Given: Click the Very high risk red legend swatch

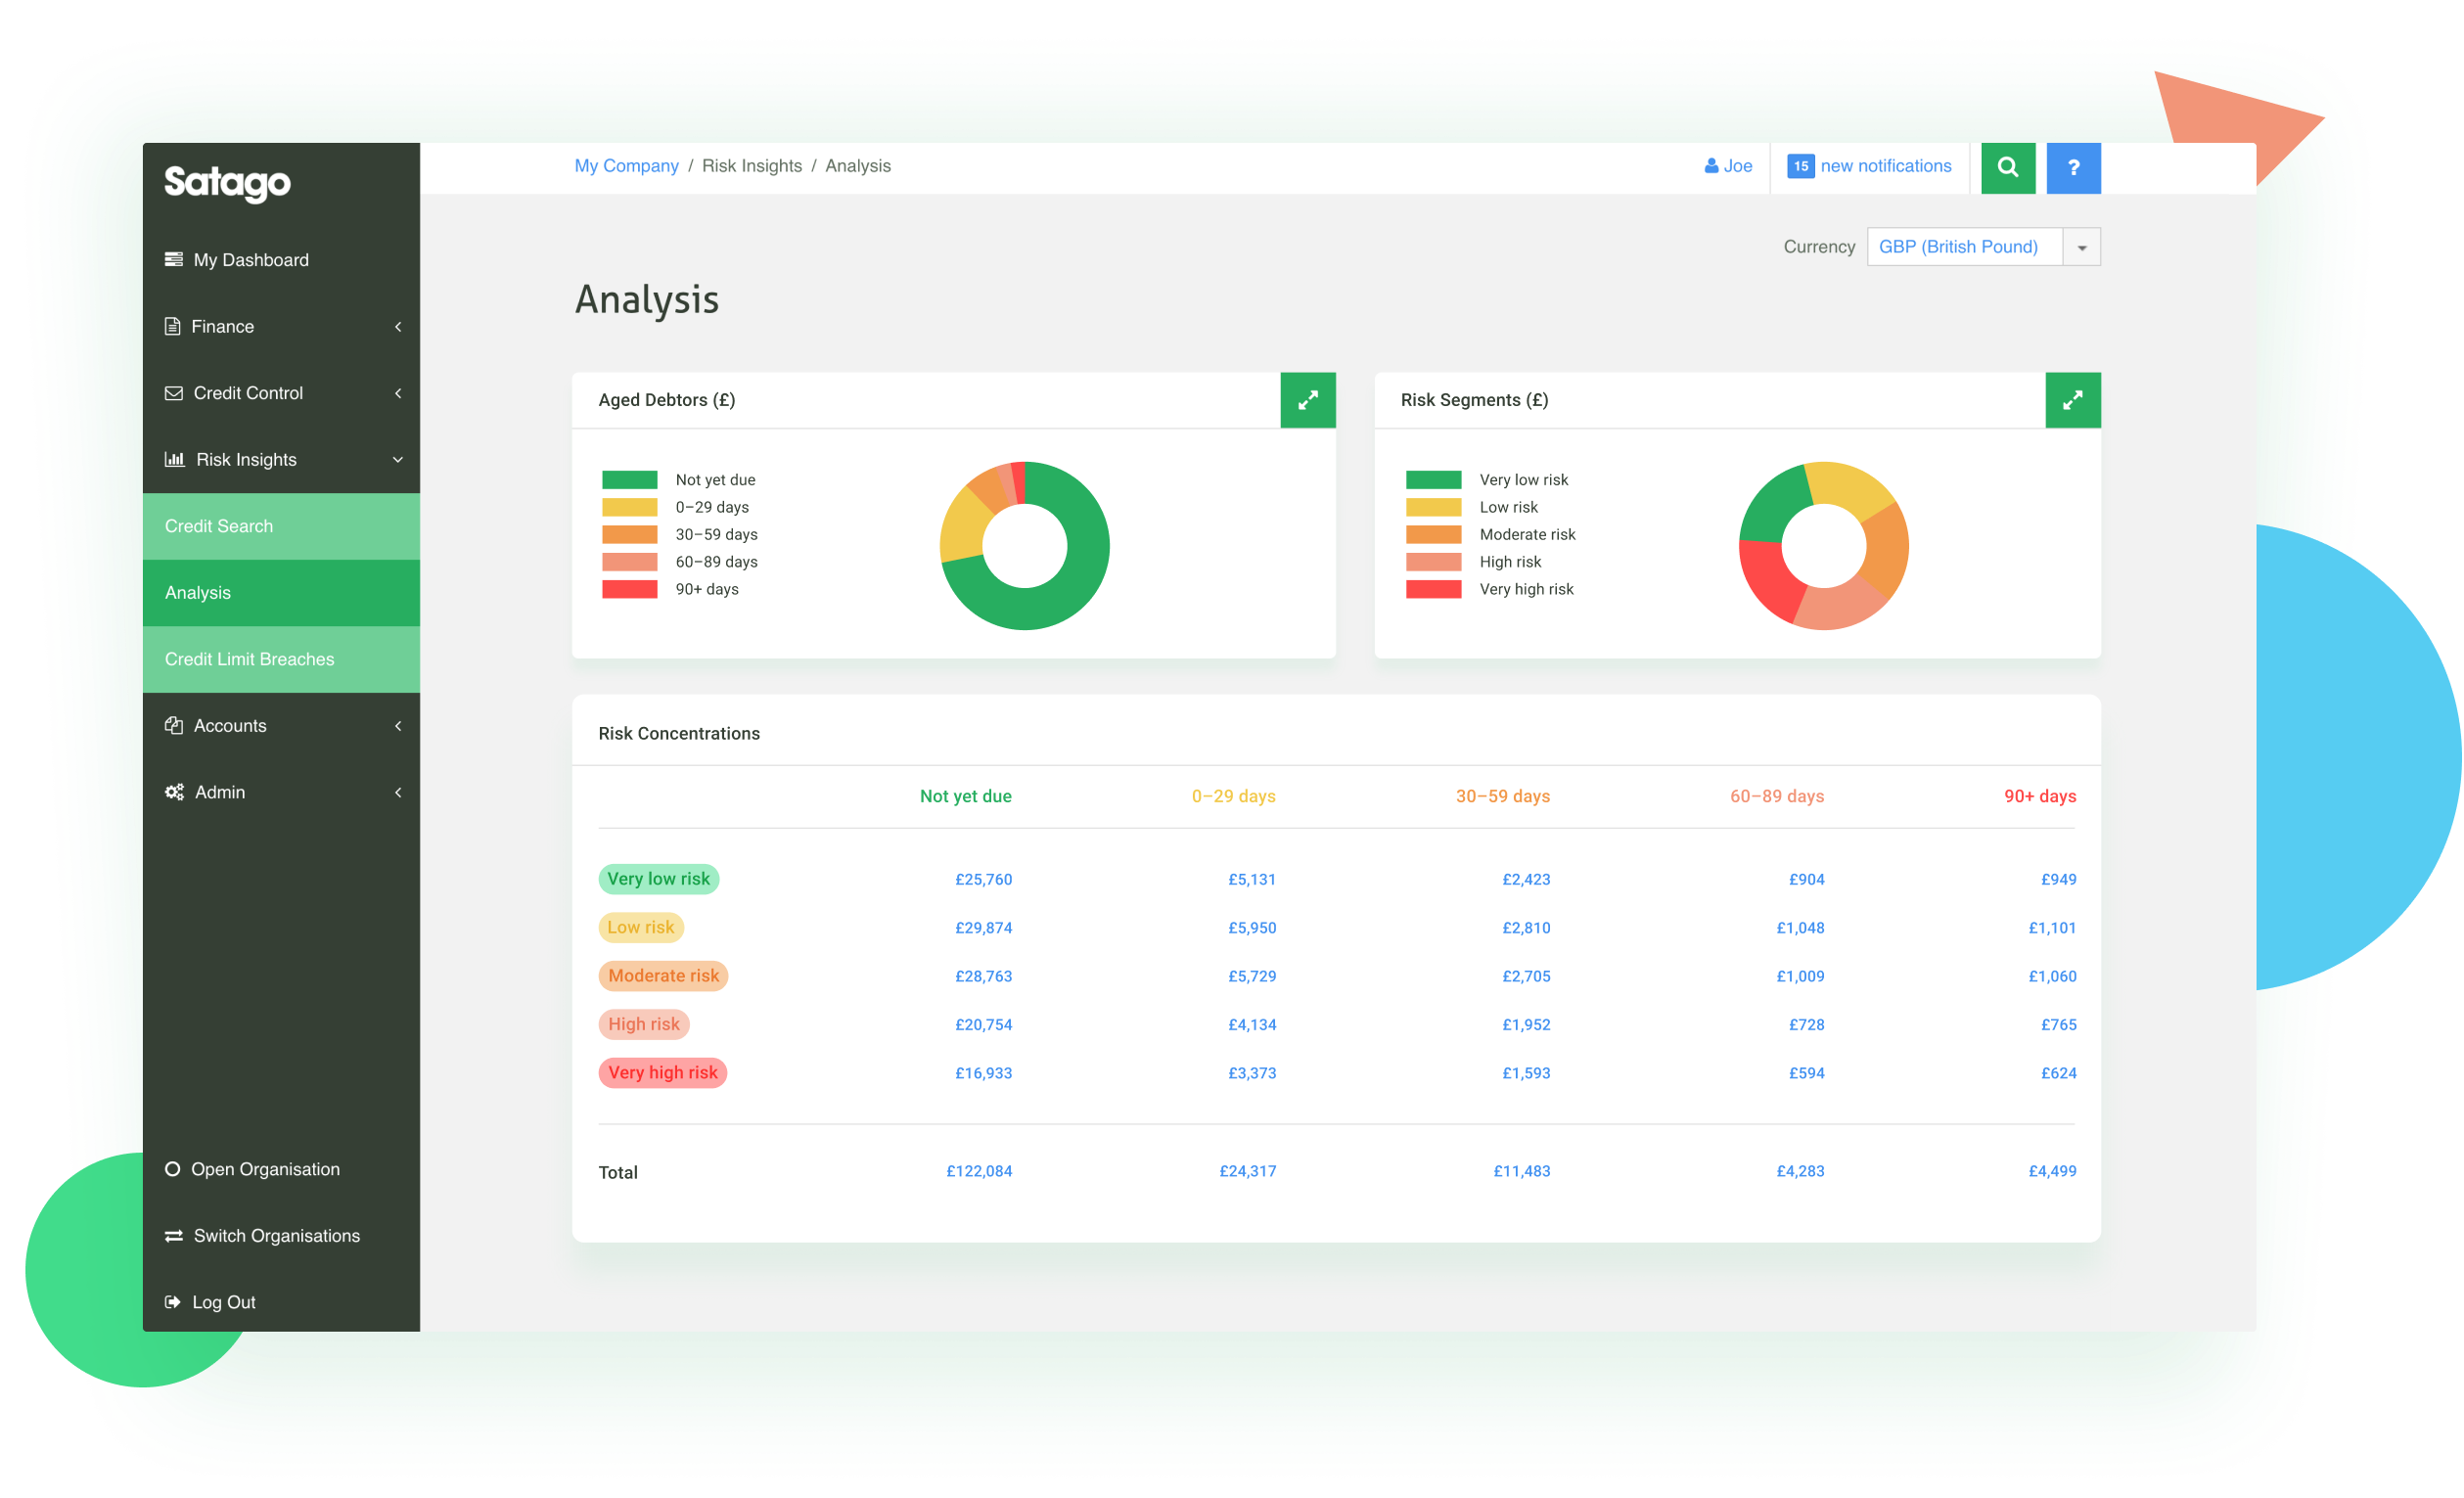Looking at the screenshot, I should click(x=1432, y=589).
